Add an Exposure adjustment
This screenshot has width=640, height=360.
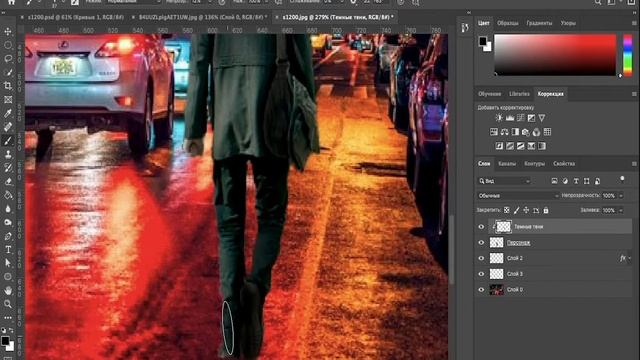pyautogui.click(x=531, y=118)
